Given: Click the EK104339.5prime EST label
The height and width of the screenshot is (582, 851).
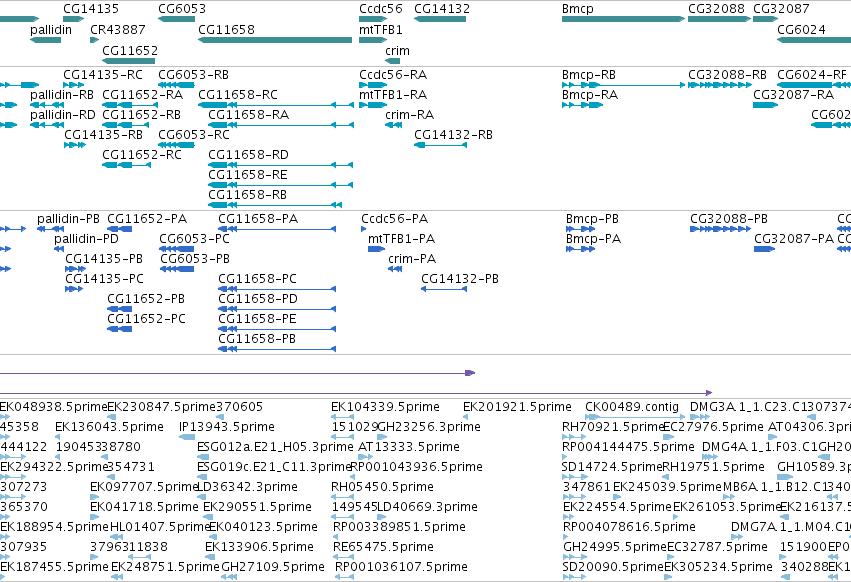Looking at the screenshot, I should click(385, 407).
